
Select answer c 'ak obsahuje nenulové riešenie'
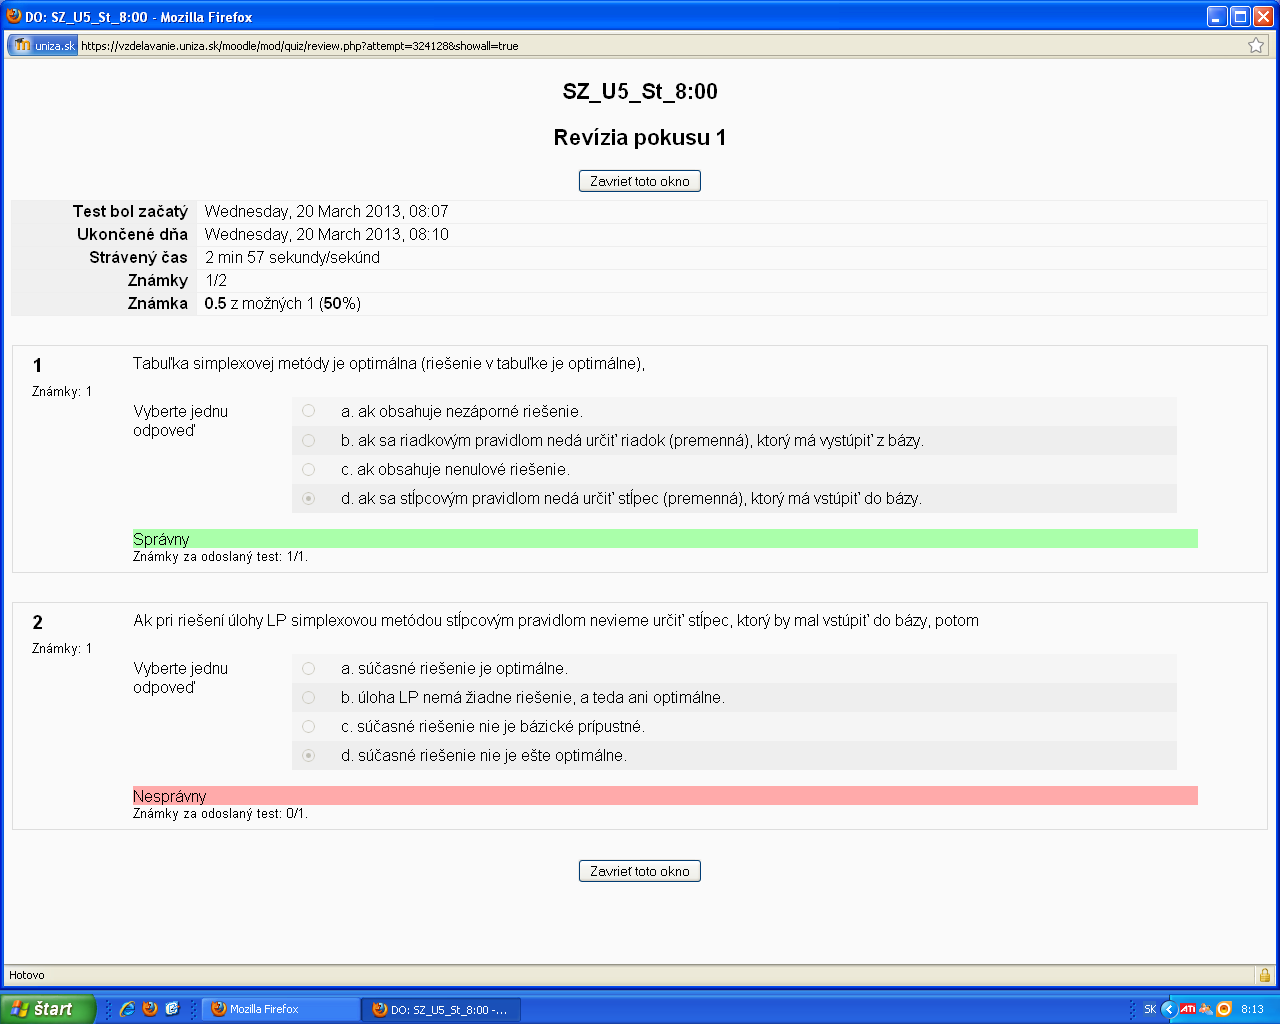click(x=308, y=469)
